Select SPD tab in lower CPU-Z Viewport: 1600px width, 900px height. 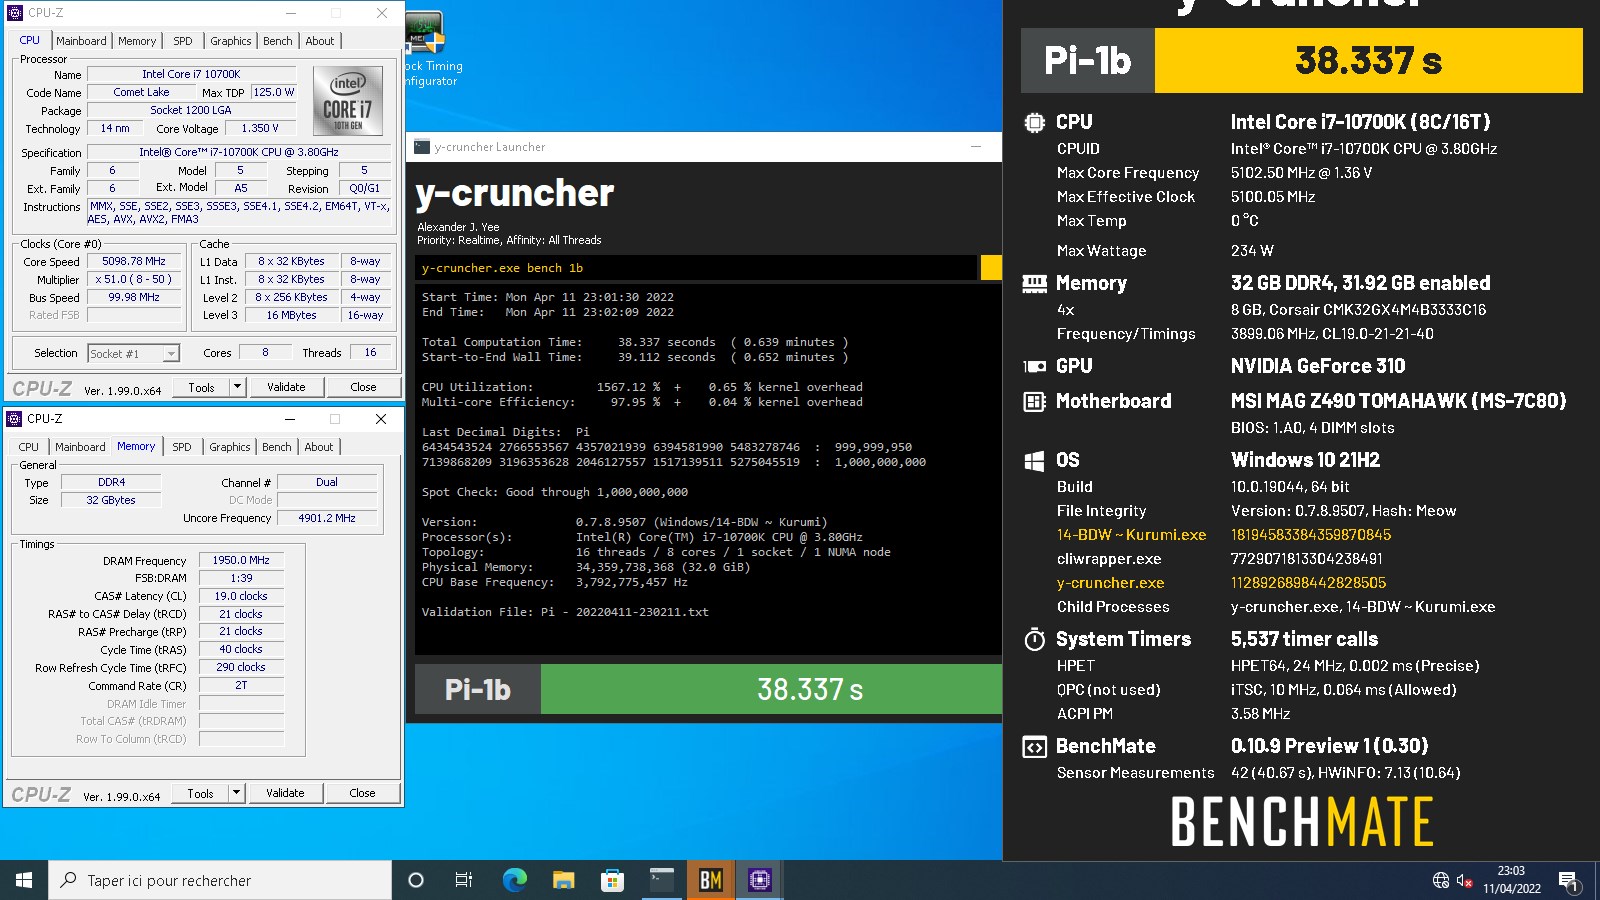181,447
